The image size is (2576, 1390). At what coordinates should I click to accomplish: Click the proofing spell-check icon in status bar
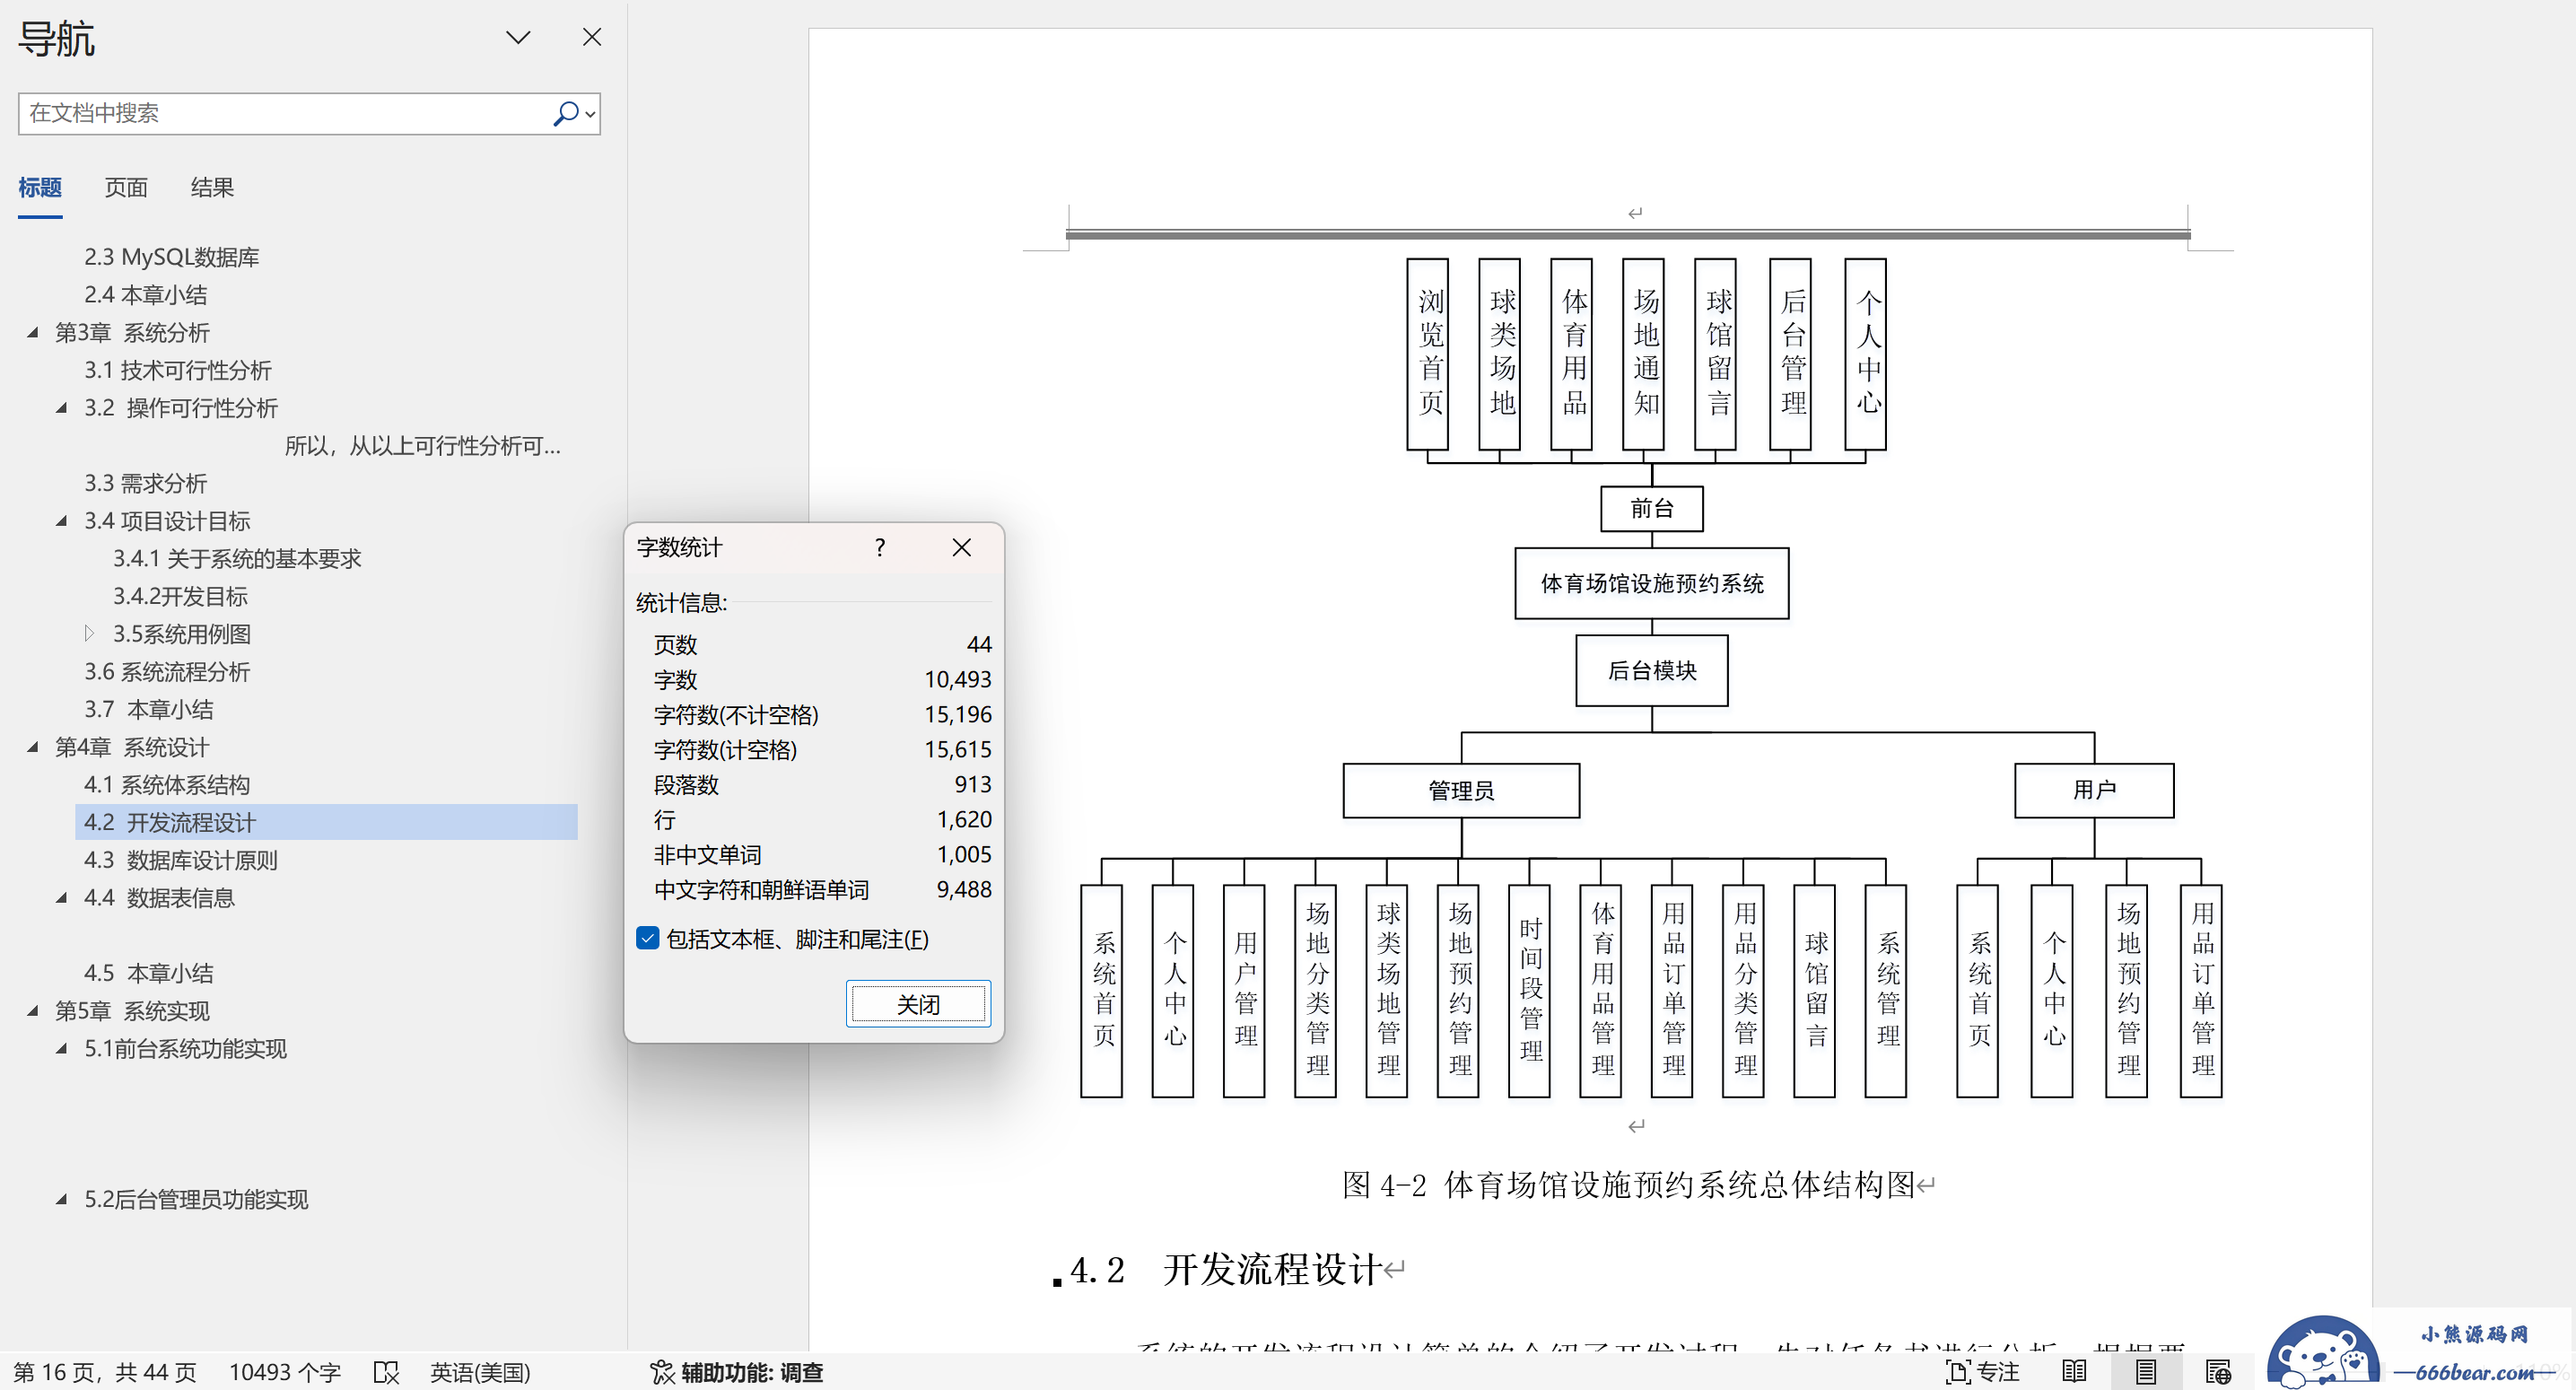(x=386, y=1372)
